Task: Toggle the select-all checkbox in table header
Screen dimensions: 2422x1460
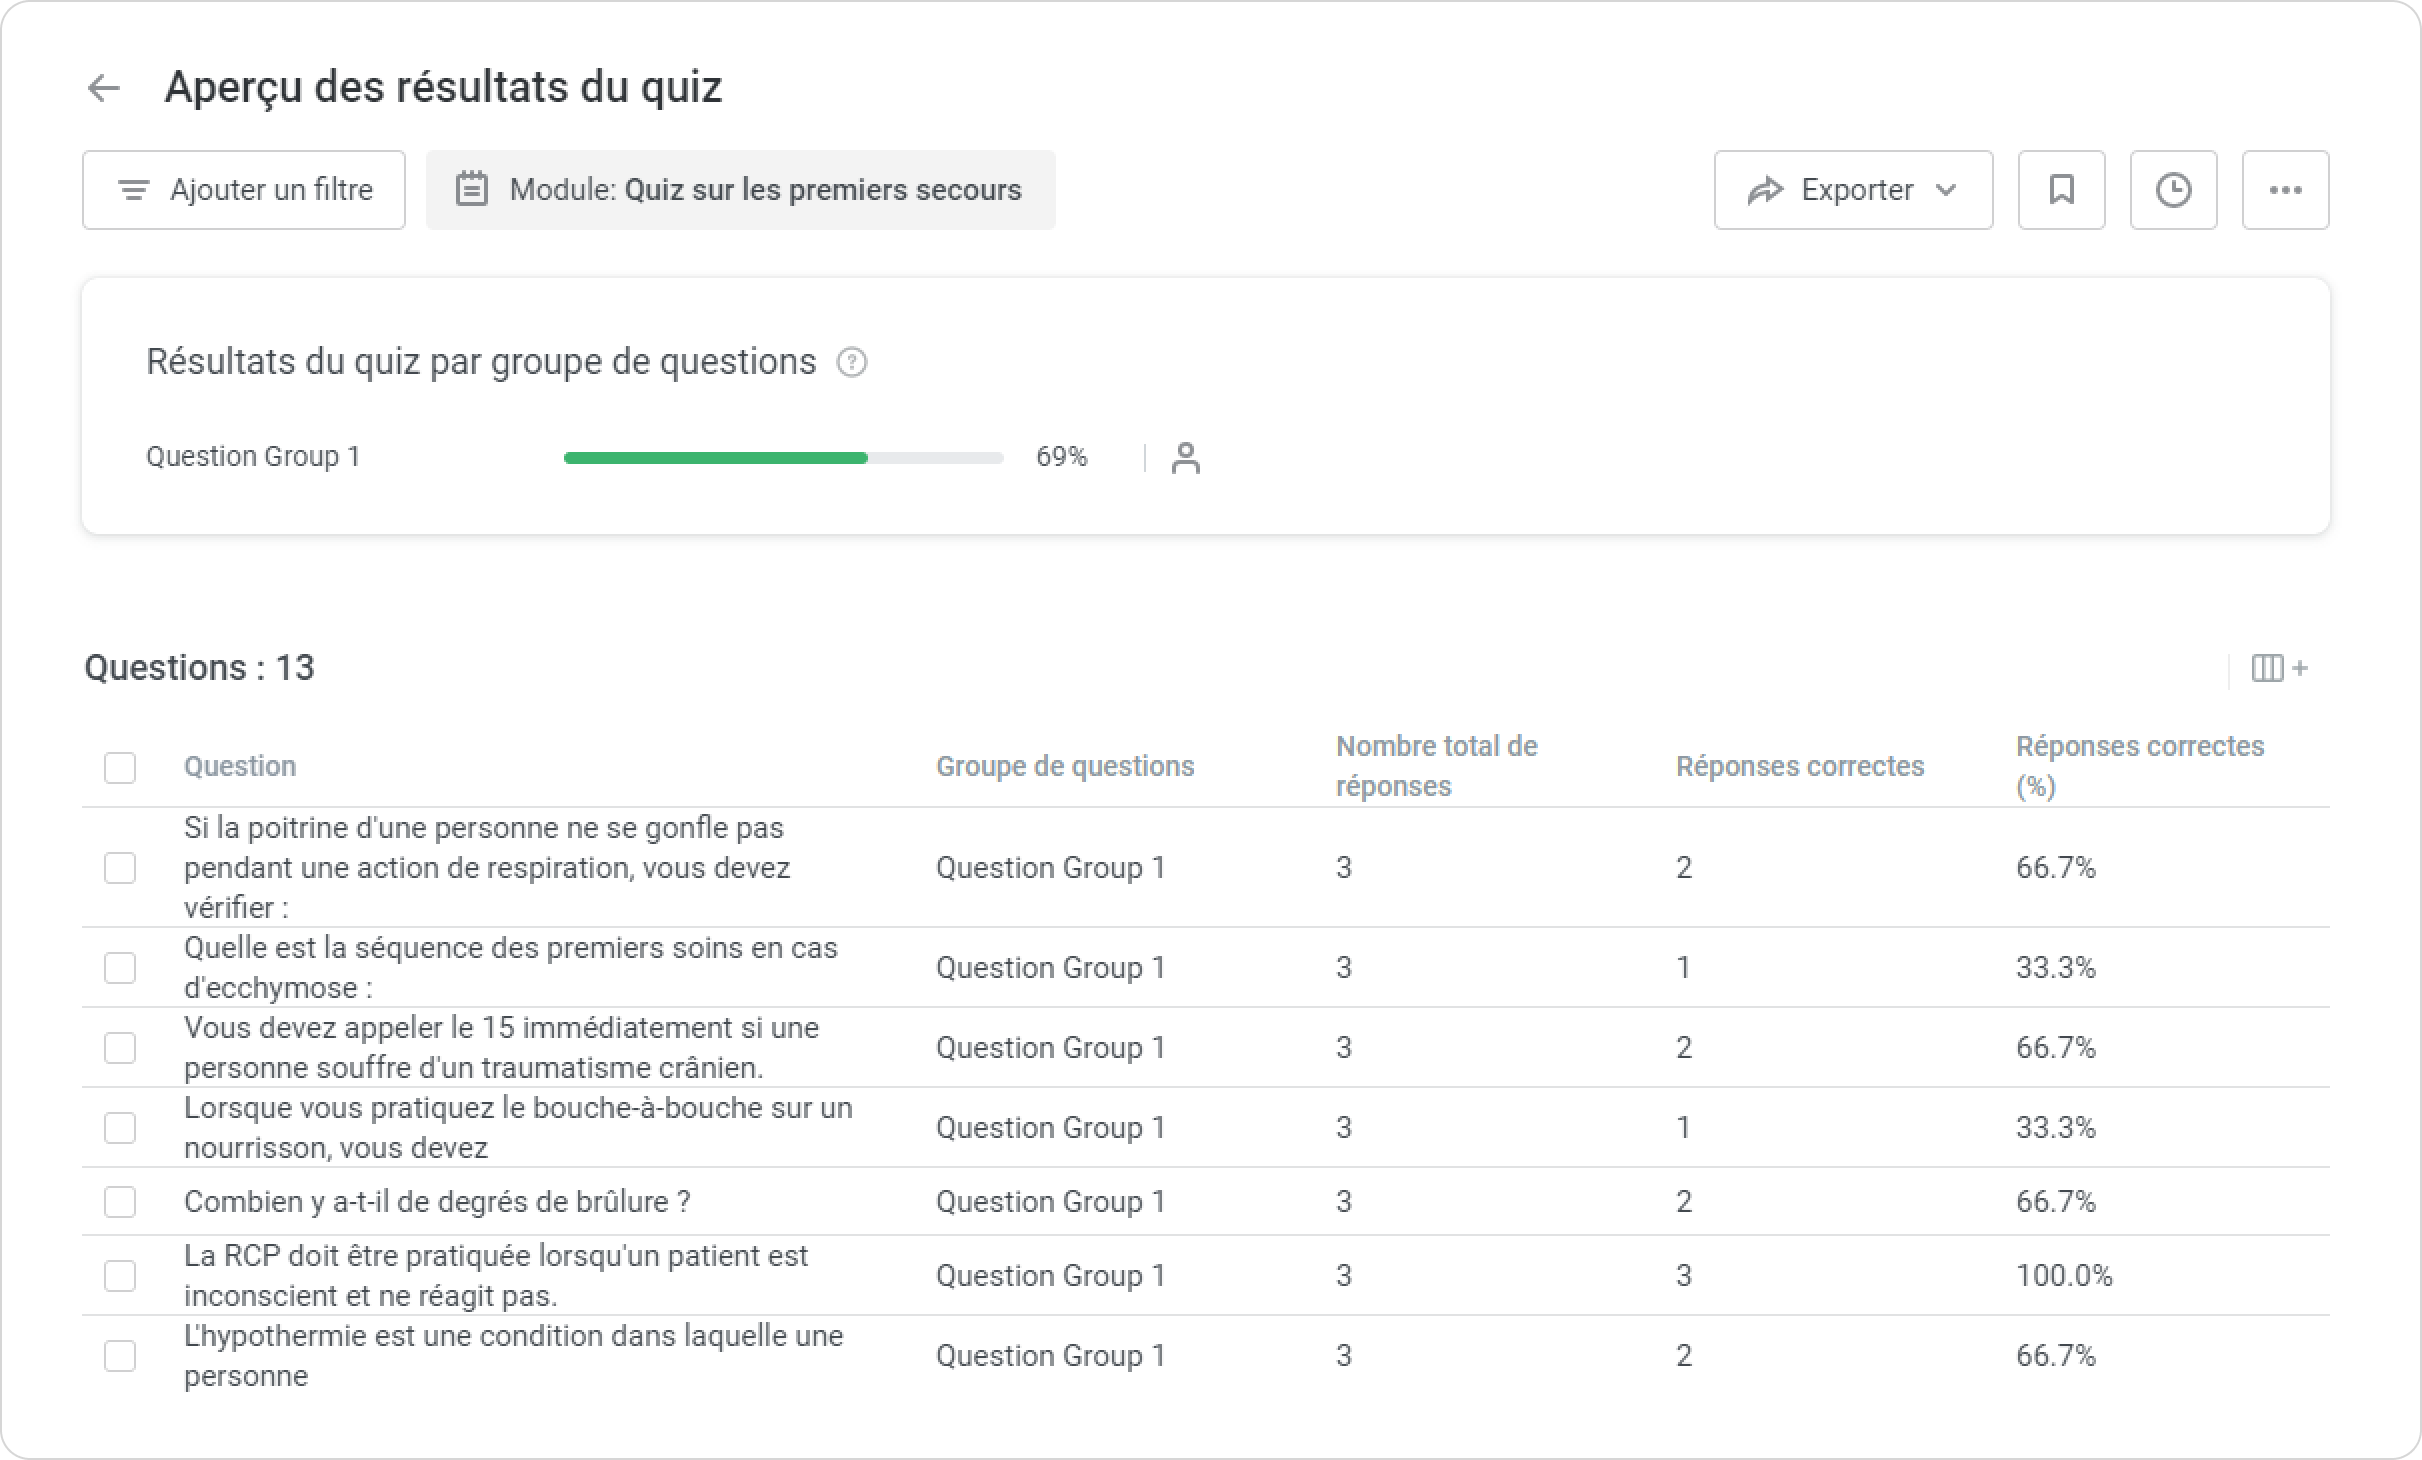Action: click(x=120, y=767)
